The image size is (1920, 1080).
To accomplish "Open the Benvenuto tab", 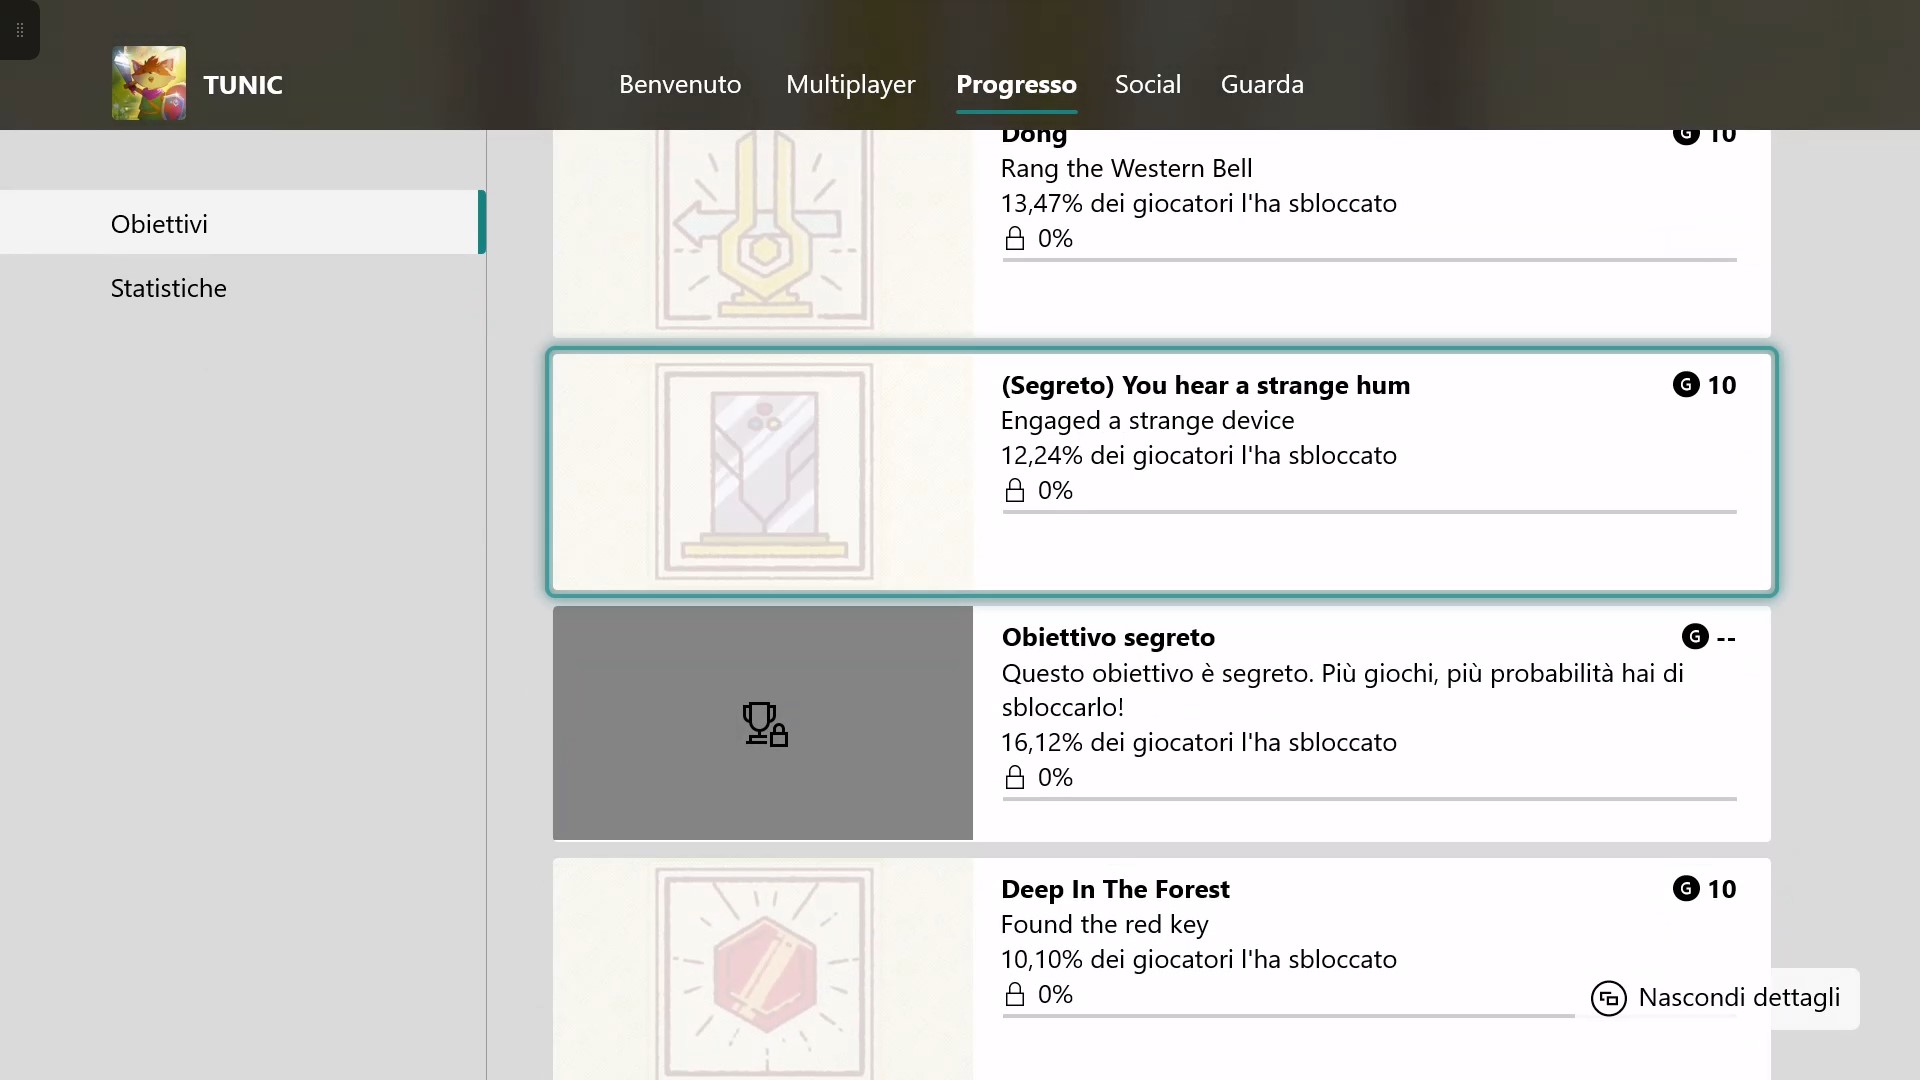I will tap(680, 84).
